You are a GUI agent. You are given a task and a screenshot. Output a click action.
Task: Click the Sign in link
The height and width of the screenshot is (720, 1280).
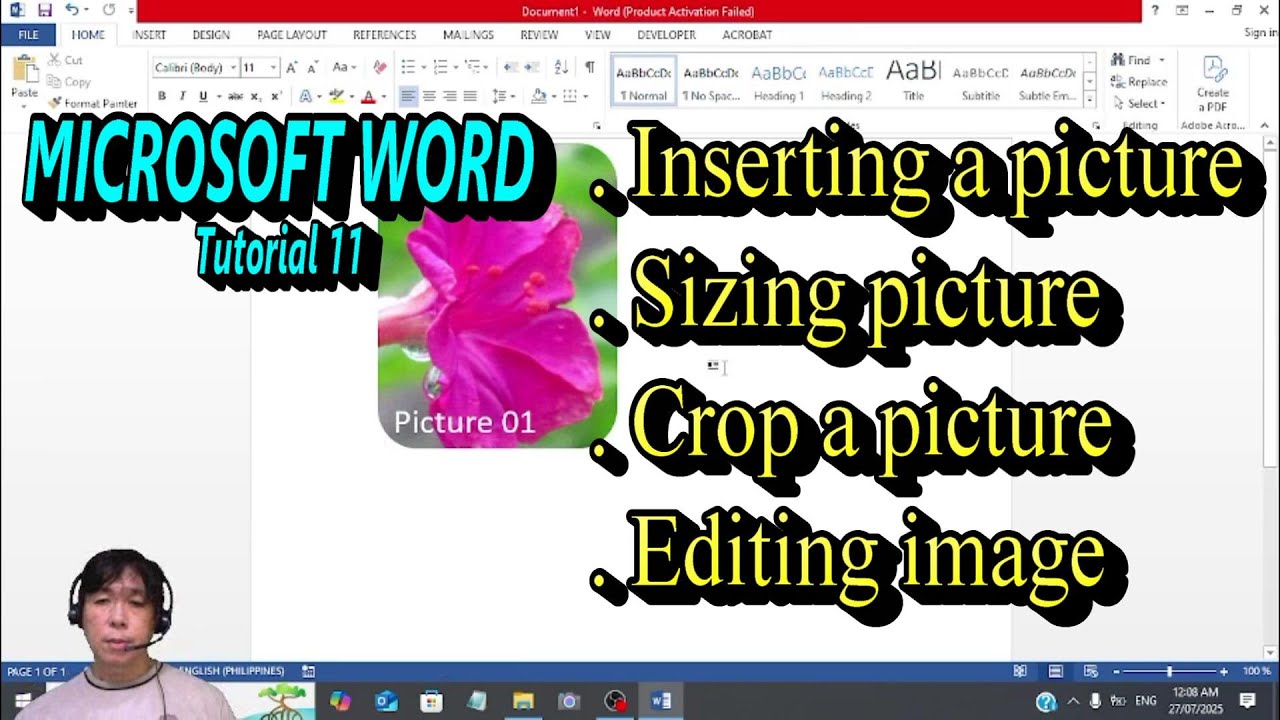coord(1260,33)
